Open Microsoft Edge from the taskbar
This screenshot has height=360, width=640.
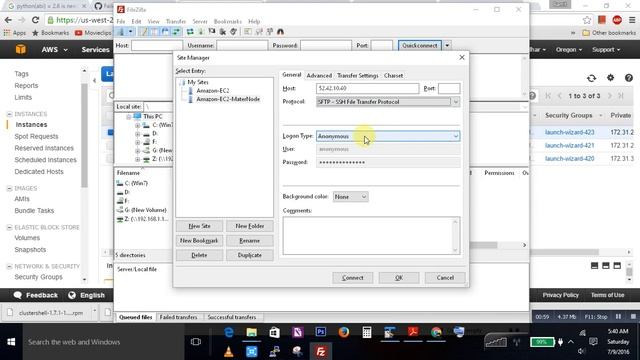(229, 332)
